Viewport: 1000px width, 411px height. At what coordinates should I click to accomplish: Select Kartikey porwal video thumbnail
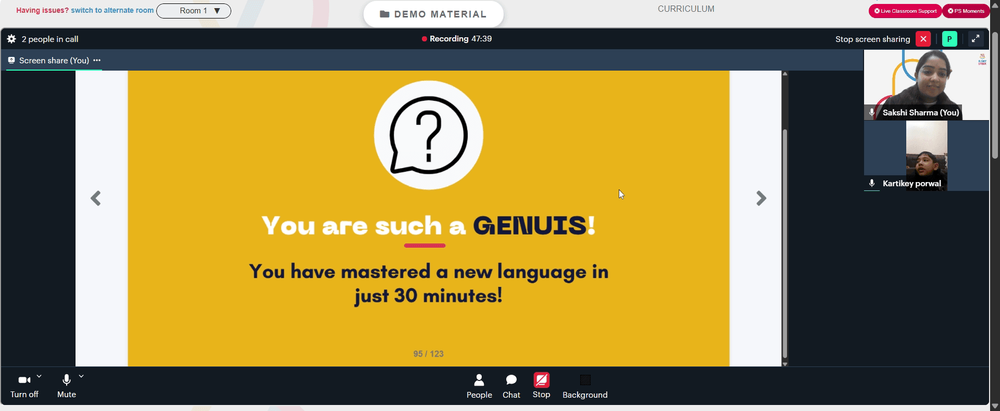pos(926,156)
